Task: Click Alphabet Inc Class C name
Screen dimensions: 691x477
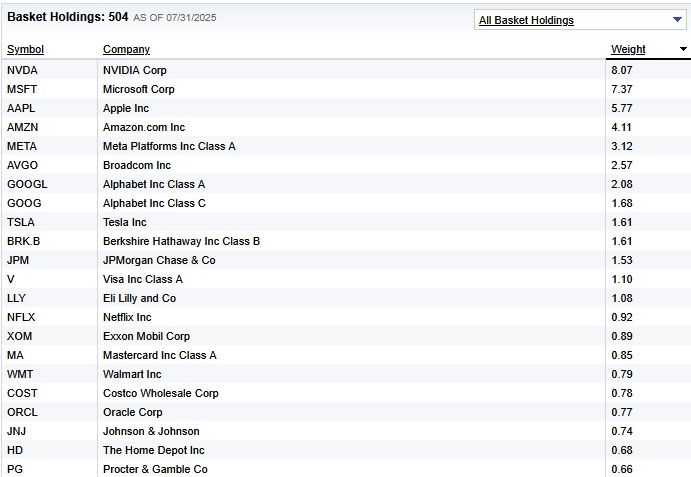Action: (x=154, y=203)
